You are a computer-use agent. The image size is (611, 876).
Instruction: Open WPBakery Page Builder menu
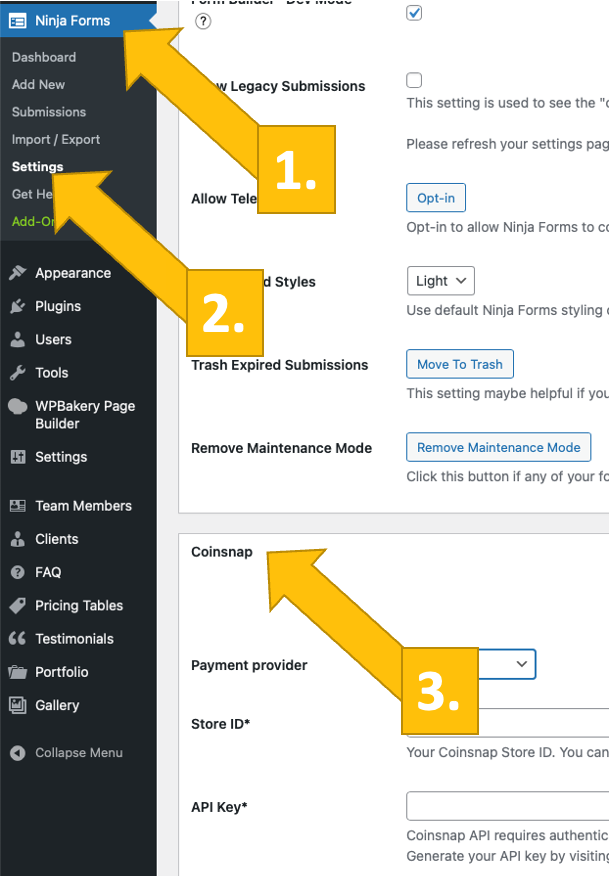(85, 415)
